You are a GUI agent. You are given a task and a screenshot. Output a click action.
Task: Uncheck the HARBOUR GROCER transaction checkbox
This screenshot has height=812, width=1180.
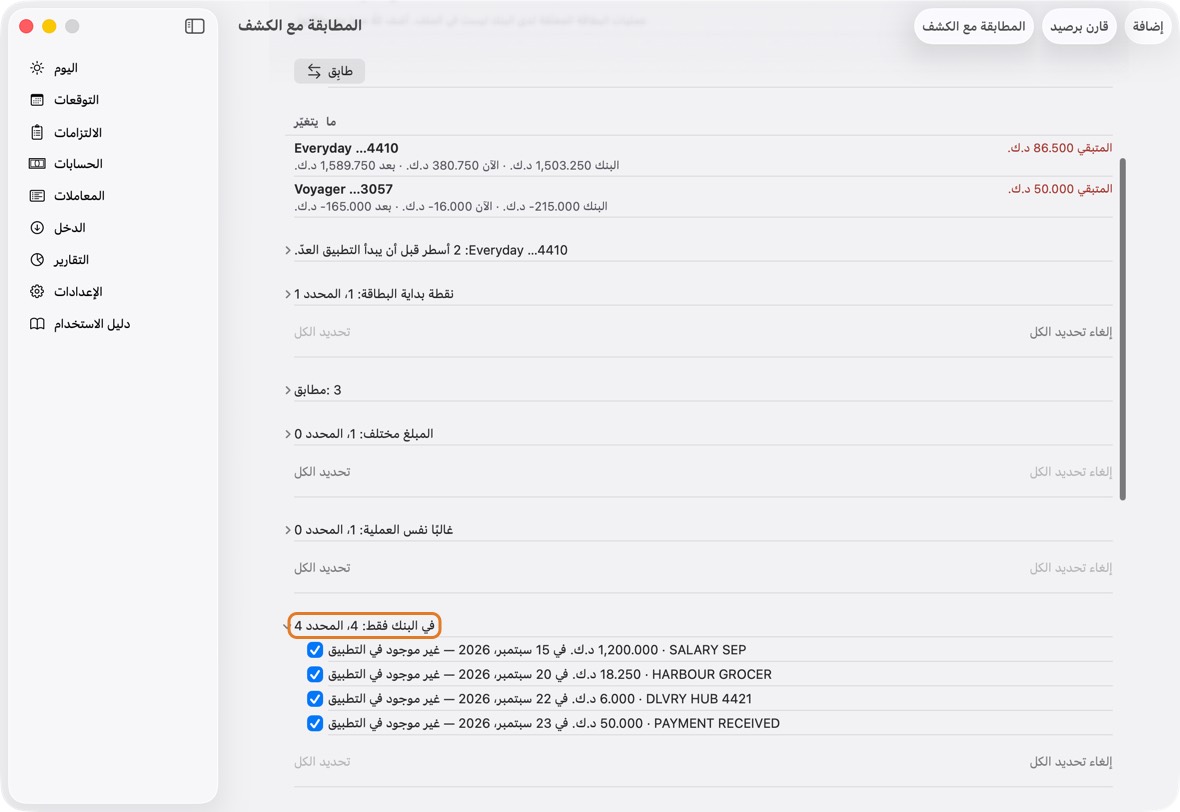315,674
